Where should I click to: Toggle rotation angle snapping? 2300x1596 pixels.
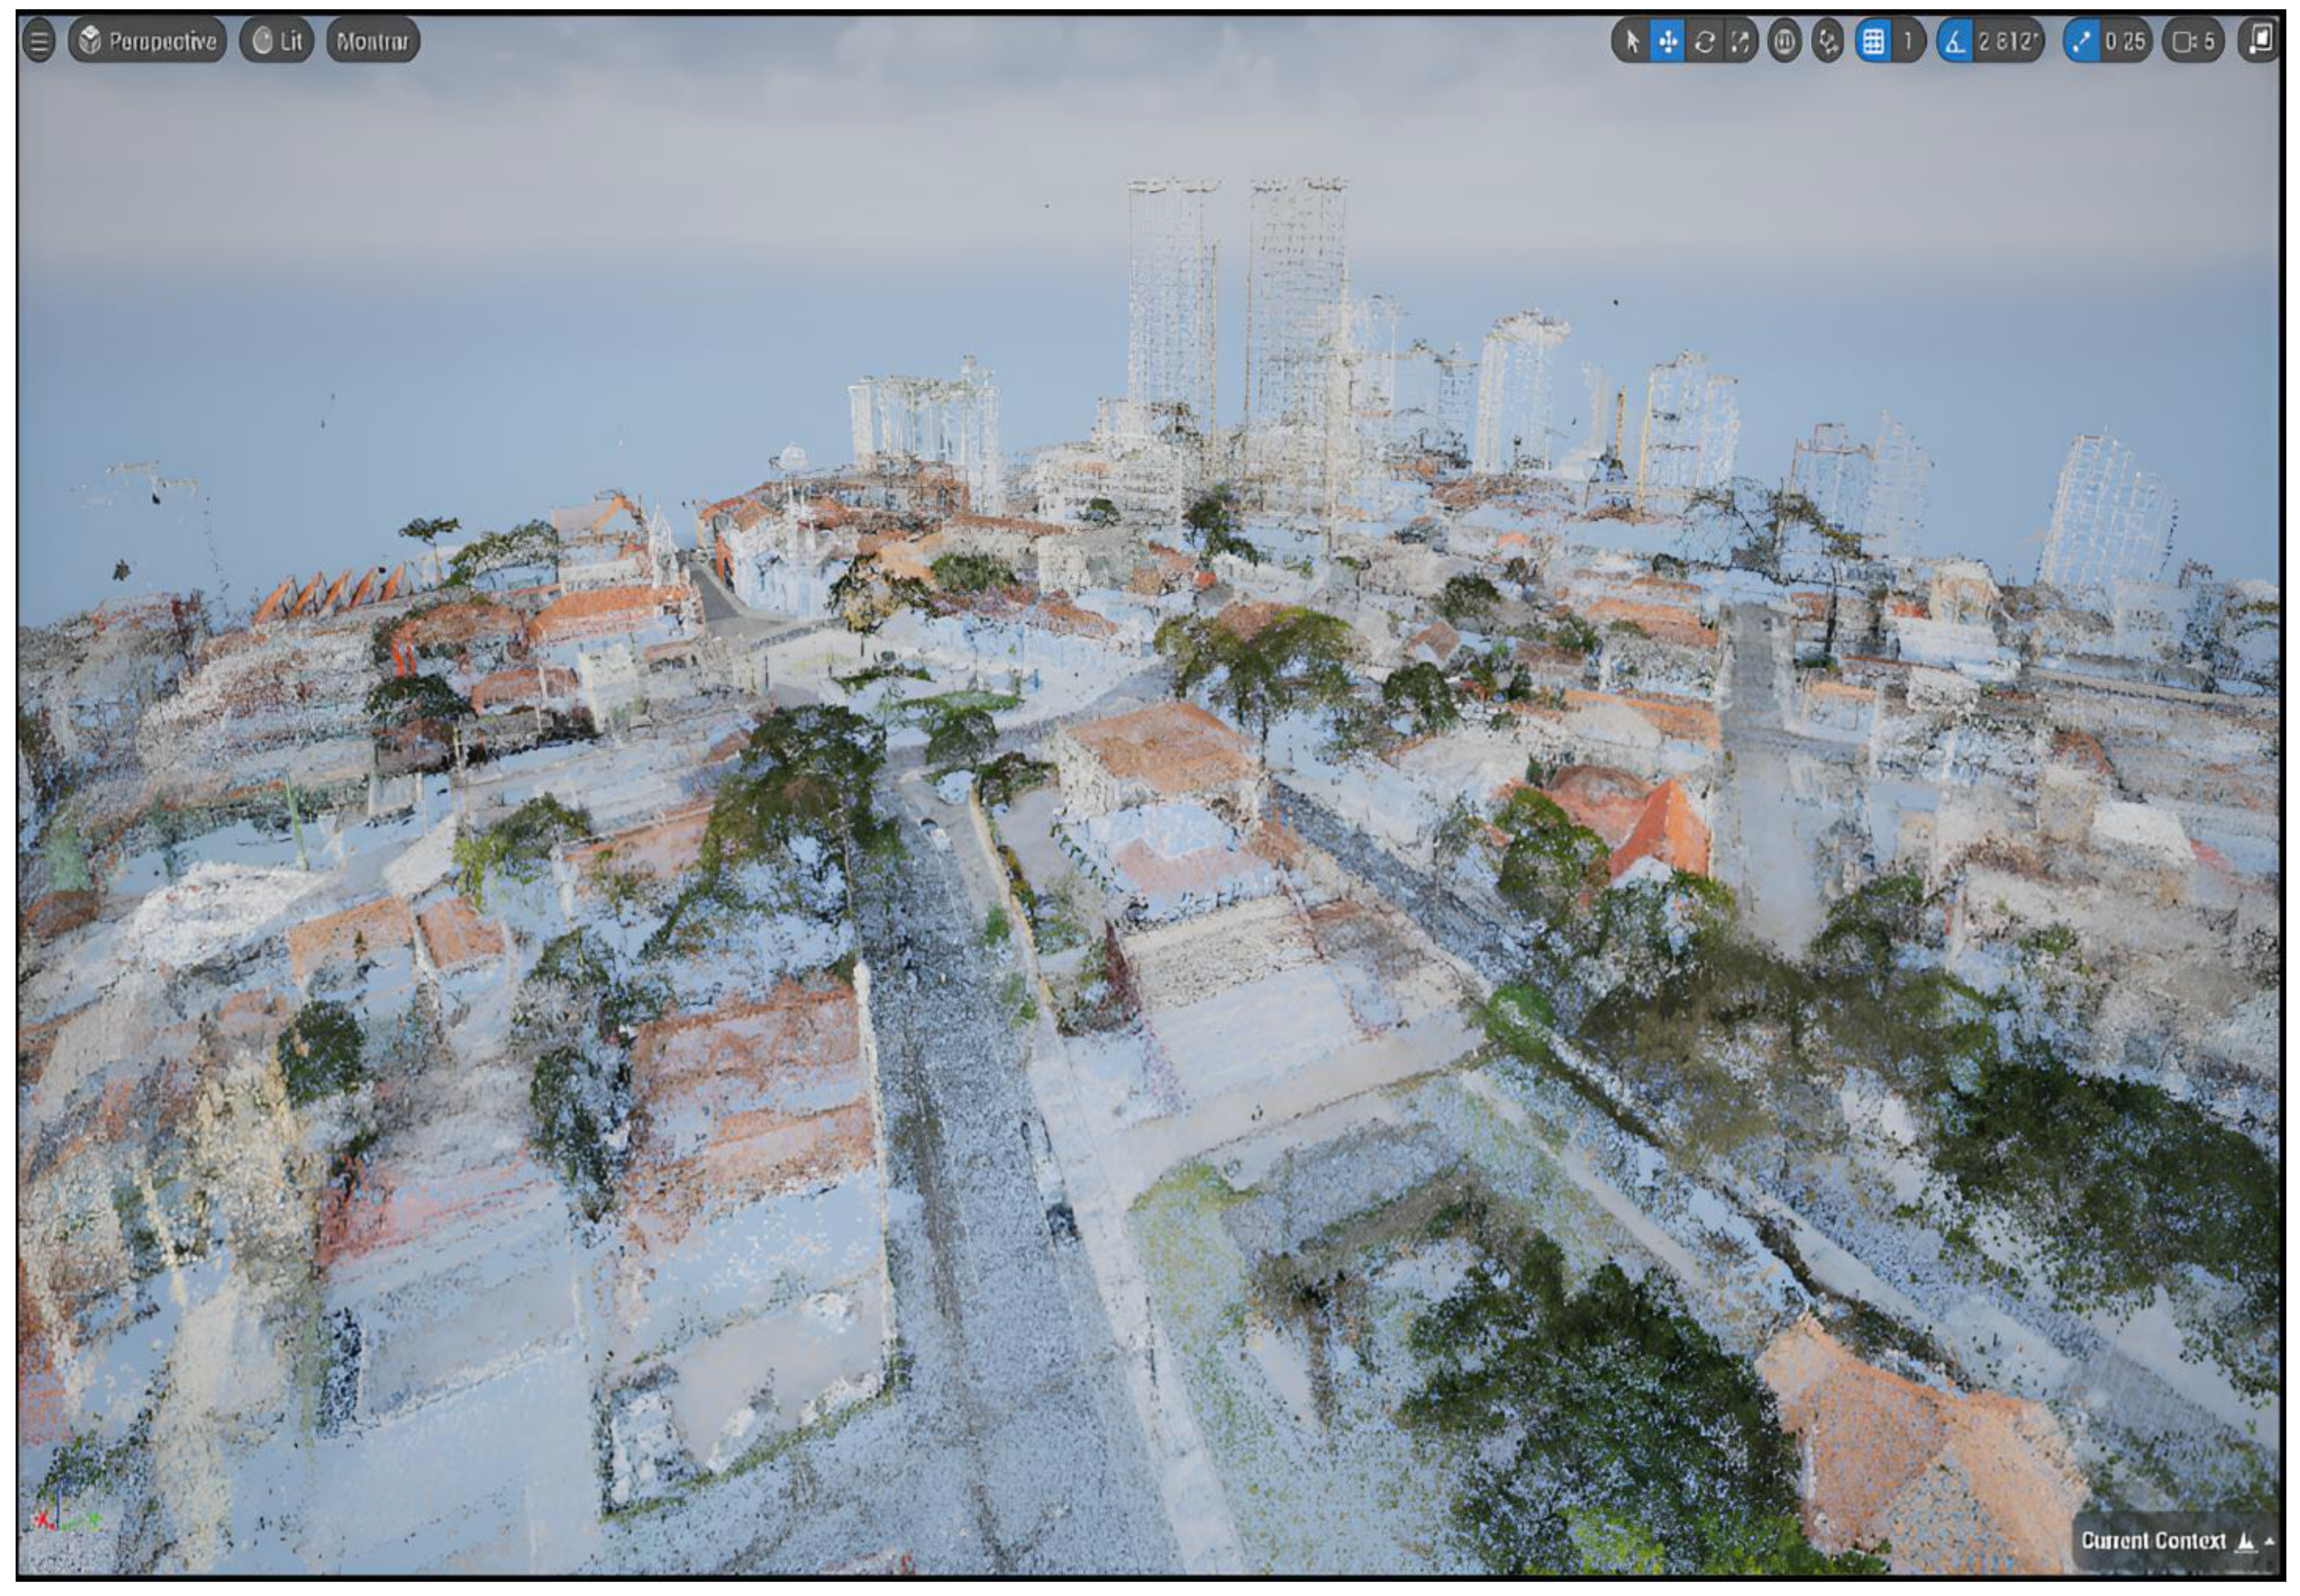coord(1954,41)
